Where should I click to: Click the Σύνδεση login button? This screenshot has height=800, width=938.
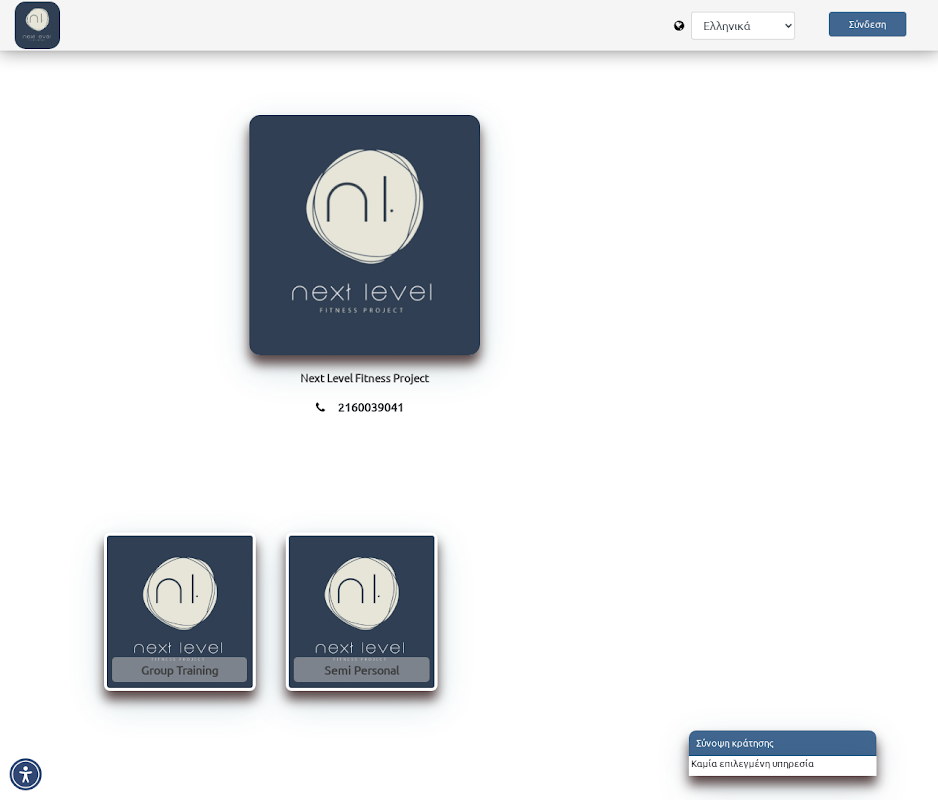tap(867, 25)
